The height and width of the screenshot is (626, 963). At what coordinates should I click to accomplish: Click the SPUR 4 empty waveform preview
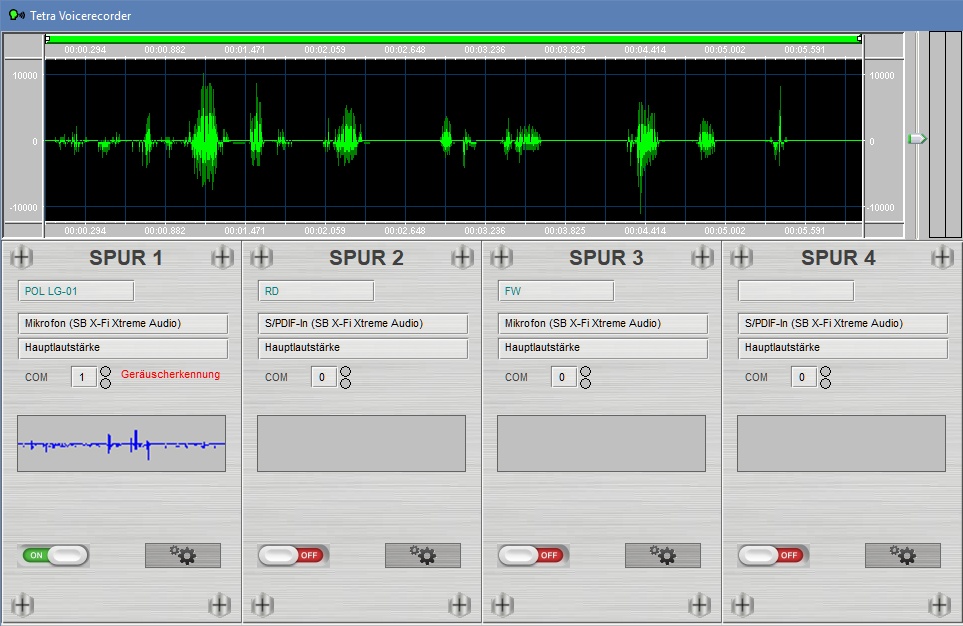(841, 444)
